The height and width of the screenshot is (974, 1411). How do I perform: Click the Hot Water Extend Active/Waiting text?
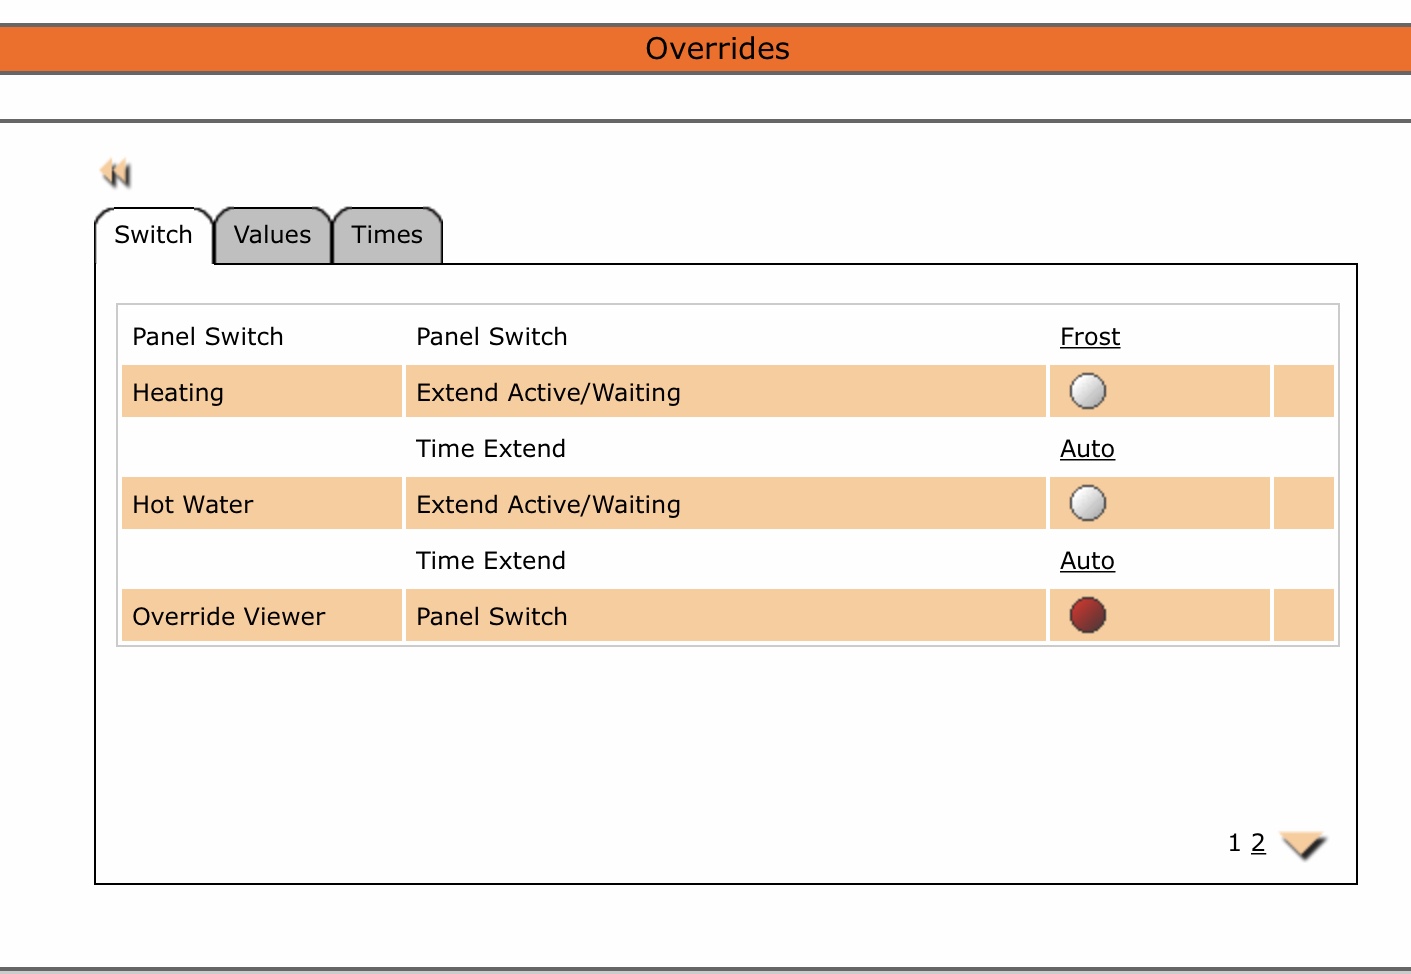(x=548, y=505)
